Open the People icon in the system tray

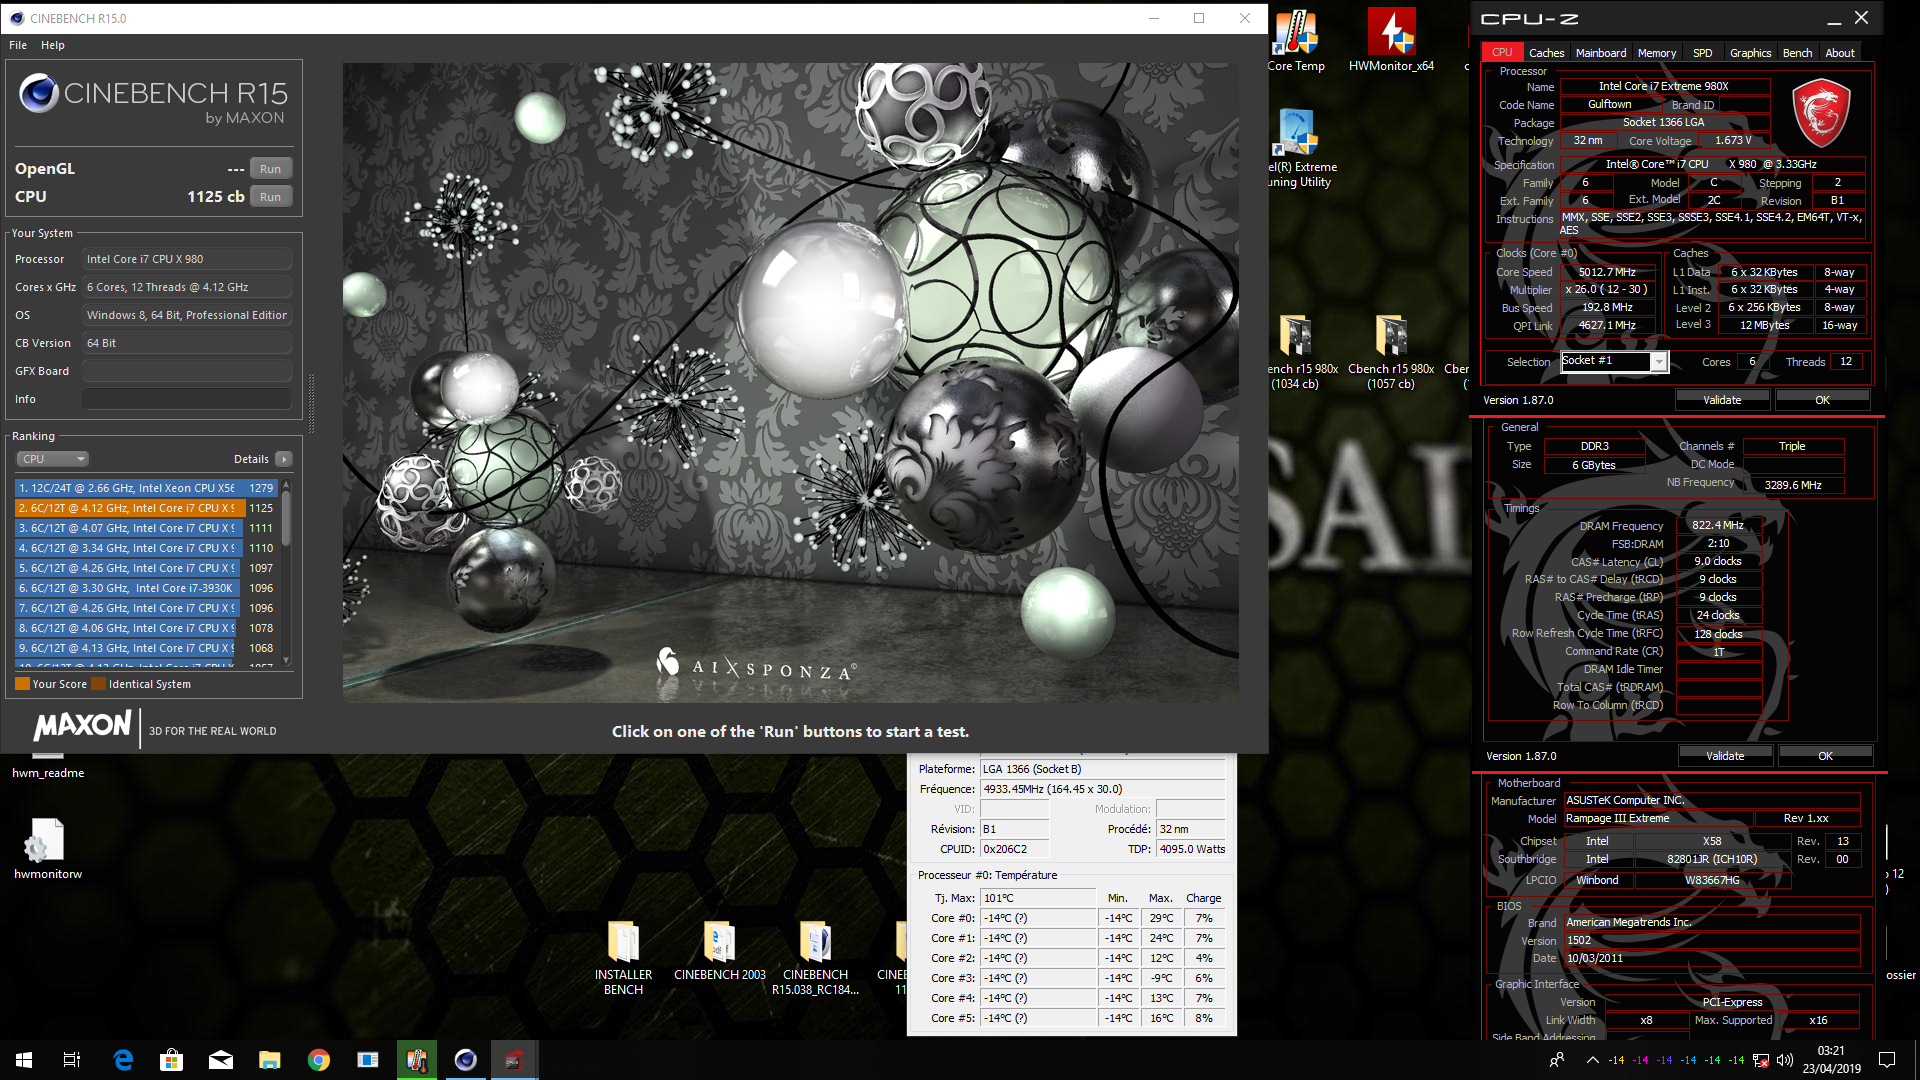point(1556,1060)
